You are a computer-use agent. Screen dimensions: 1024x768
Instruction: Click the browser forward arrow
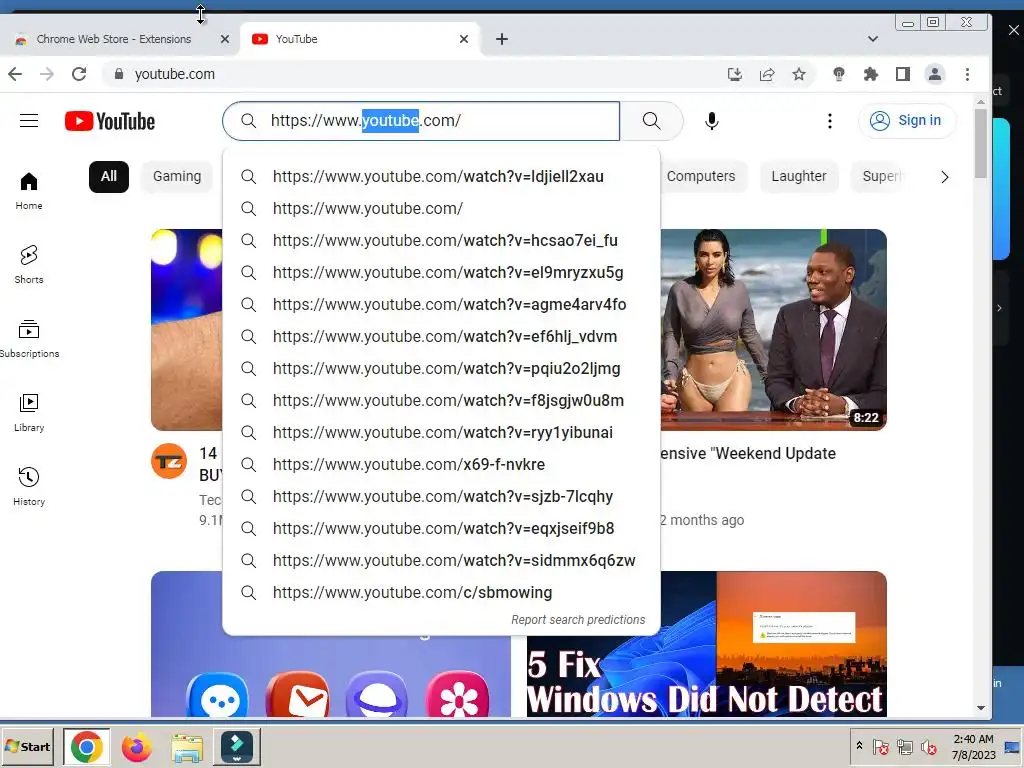coord(47,74)
